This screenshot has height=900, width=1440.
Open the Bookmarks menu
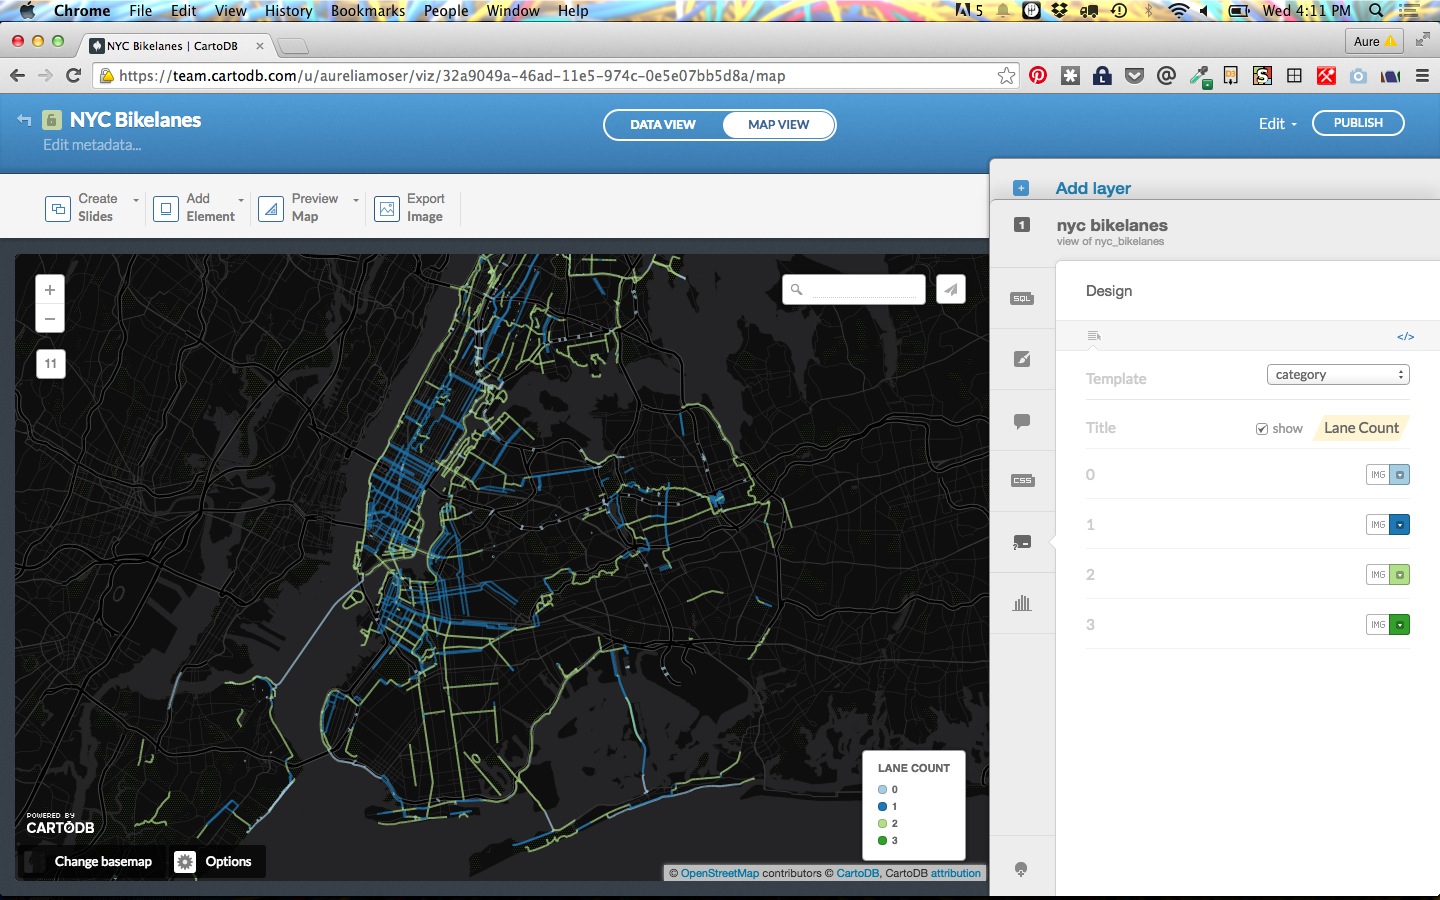(368, 11)
